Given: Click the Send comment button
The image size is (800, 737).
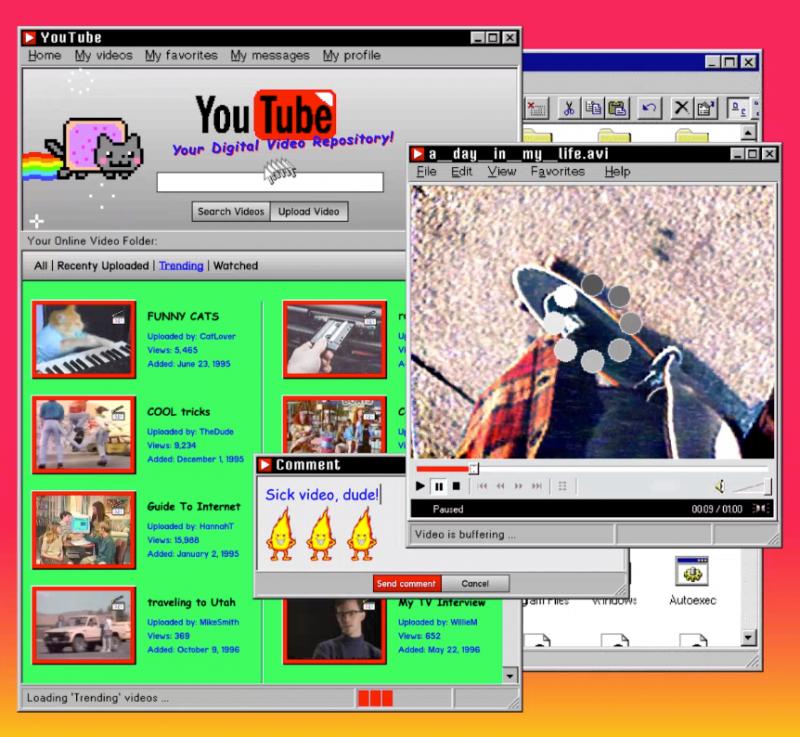Looking at the screenshot, I should (x=407, y=583).
